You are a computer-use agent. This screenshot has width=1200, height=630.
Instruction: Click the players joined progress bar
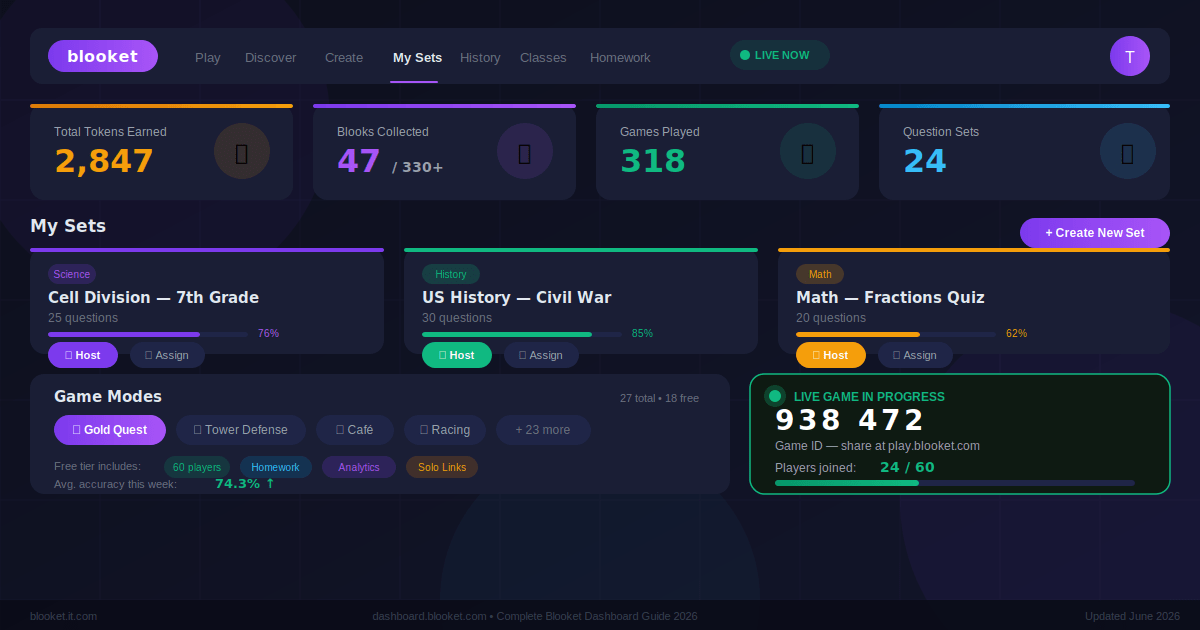coord(955,483)
